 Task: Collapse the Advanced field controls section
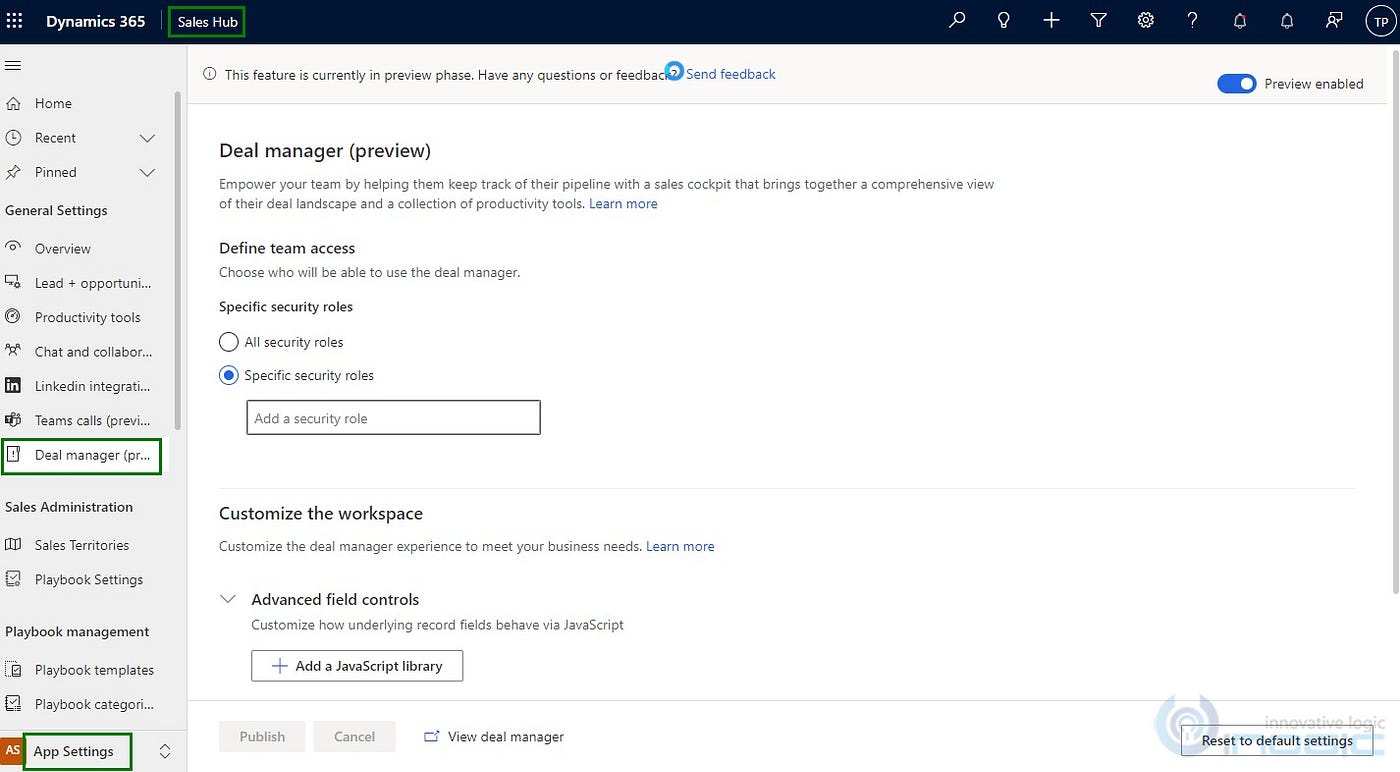228,599
